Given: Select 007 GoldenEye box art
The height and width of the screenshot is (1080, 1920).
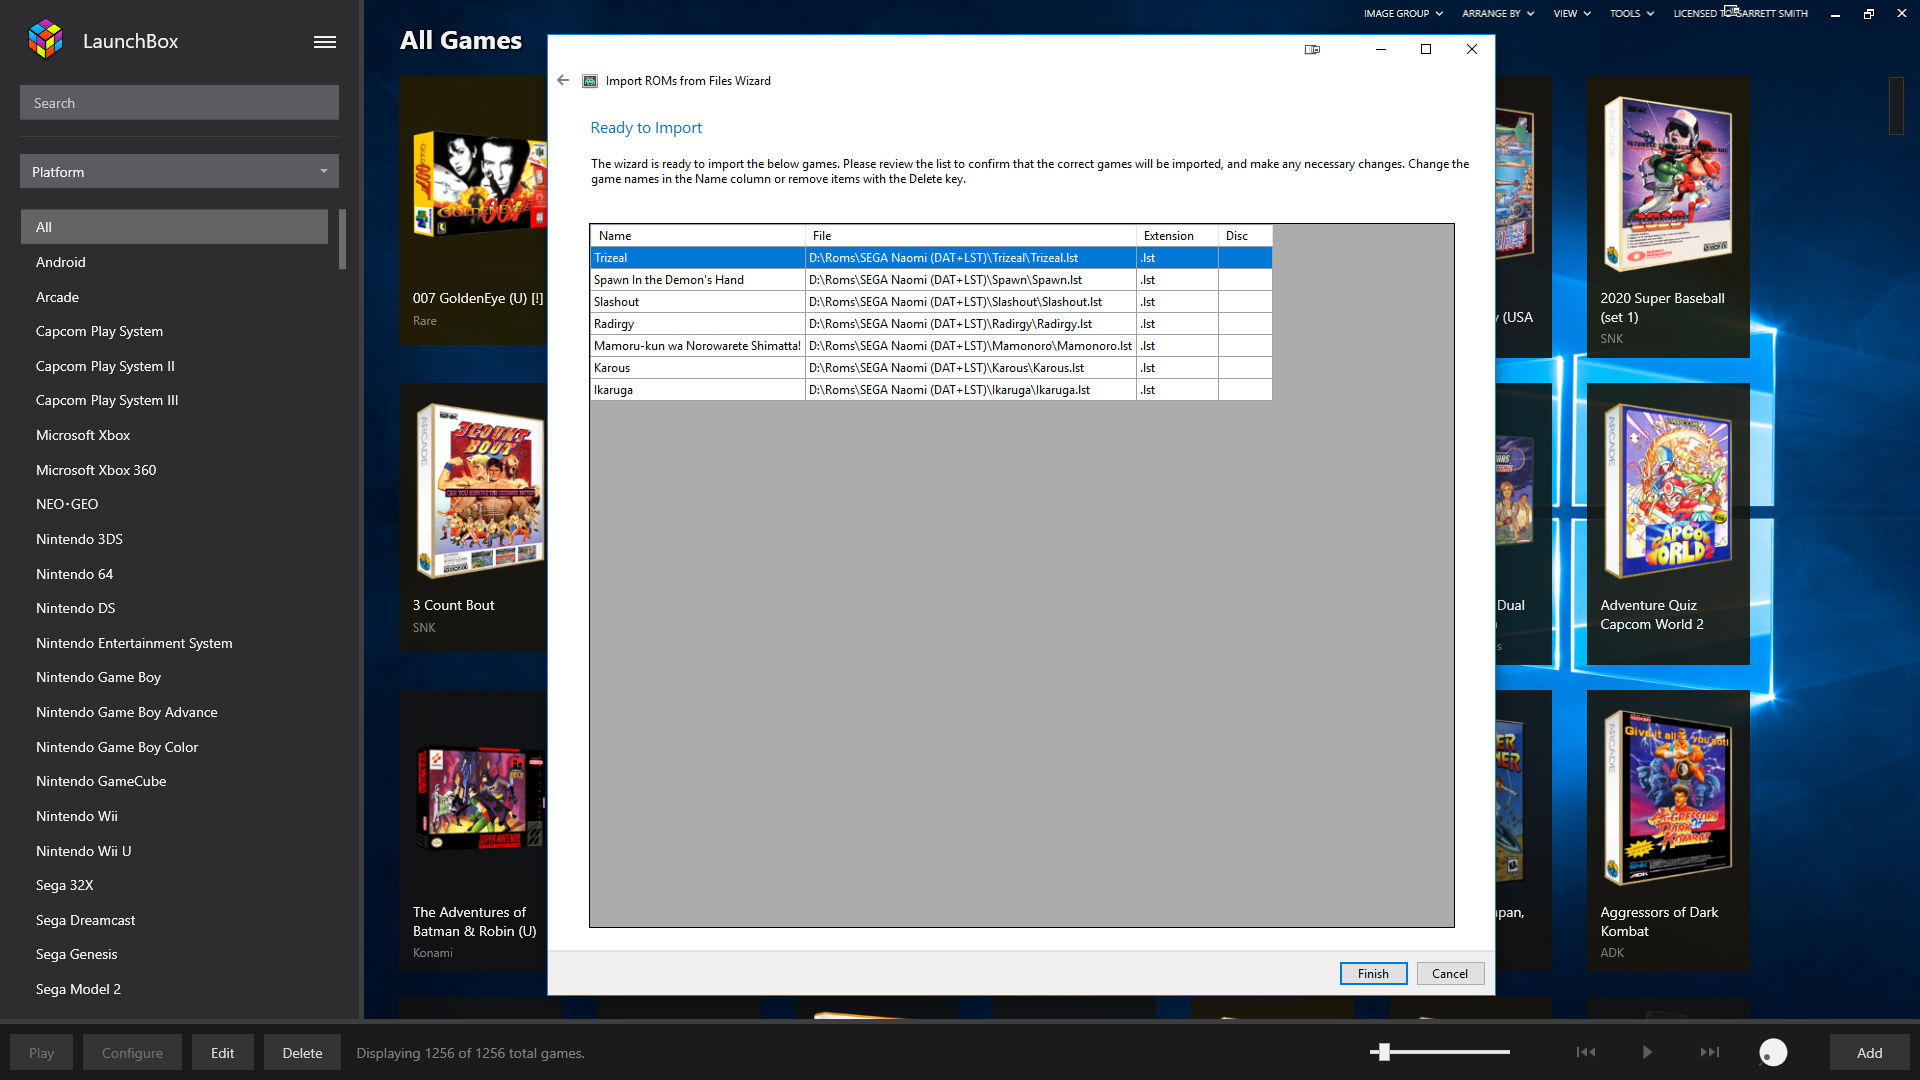Looking at the screenshot, I should [480, 183].
